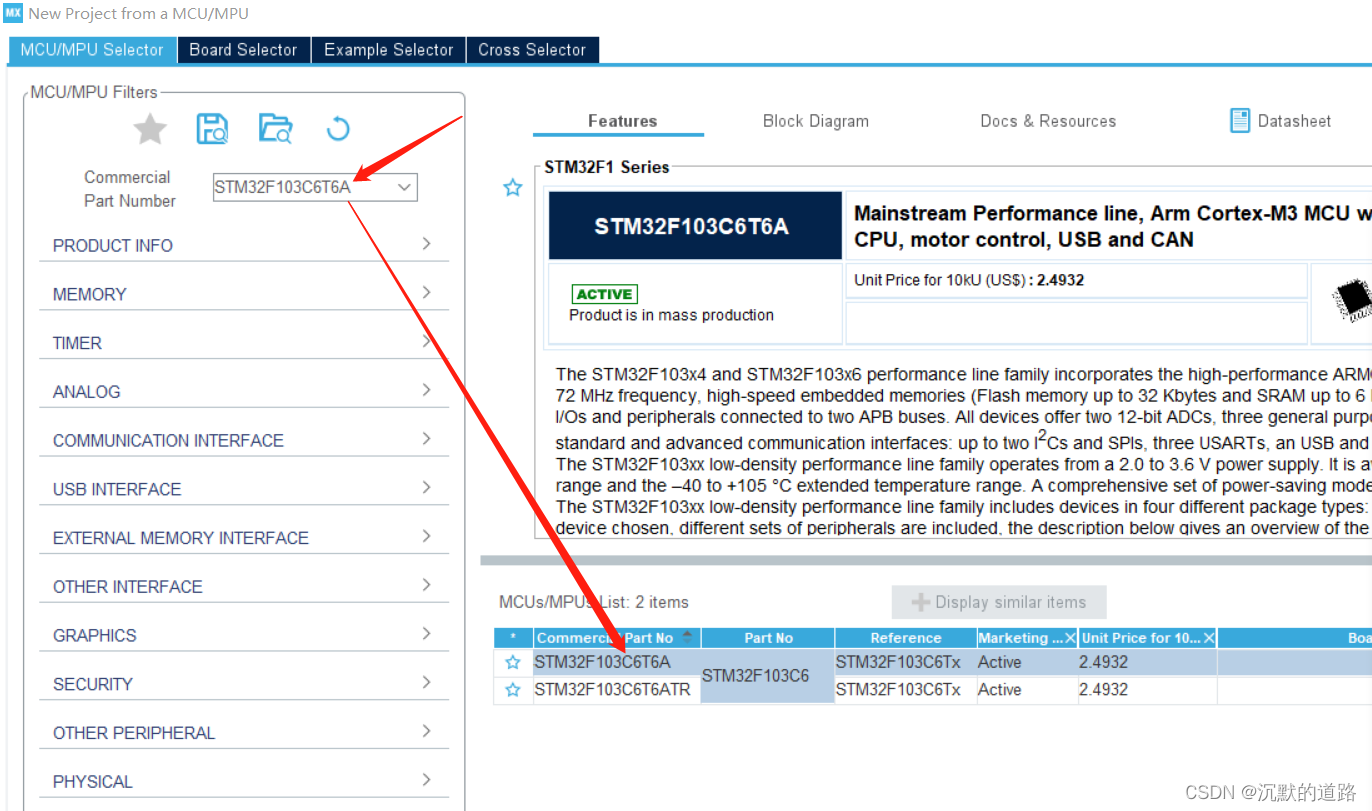This screenshot has height=811, width=1372.
Task: Click the ACTIVE green status badge
Action: click(605, 294)
